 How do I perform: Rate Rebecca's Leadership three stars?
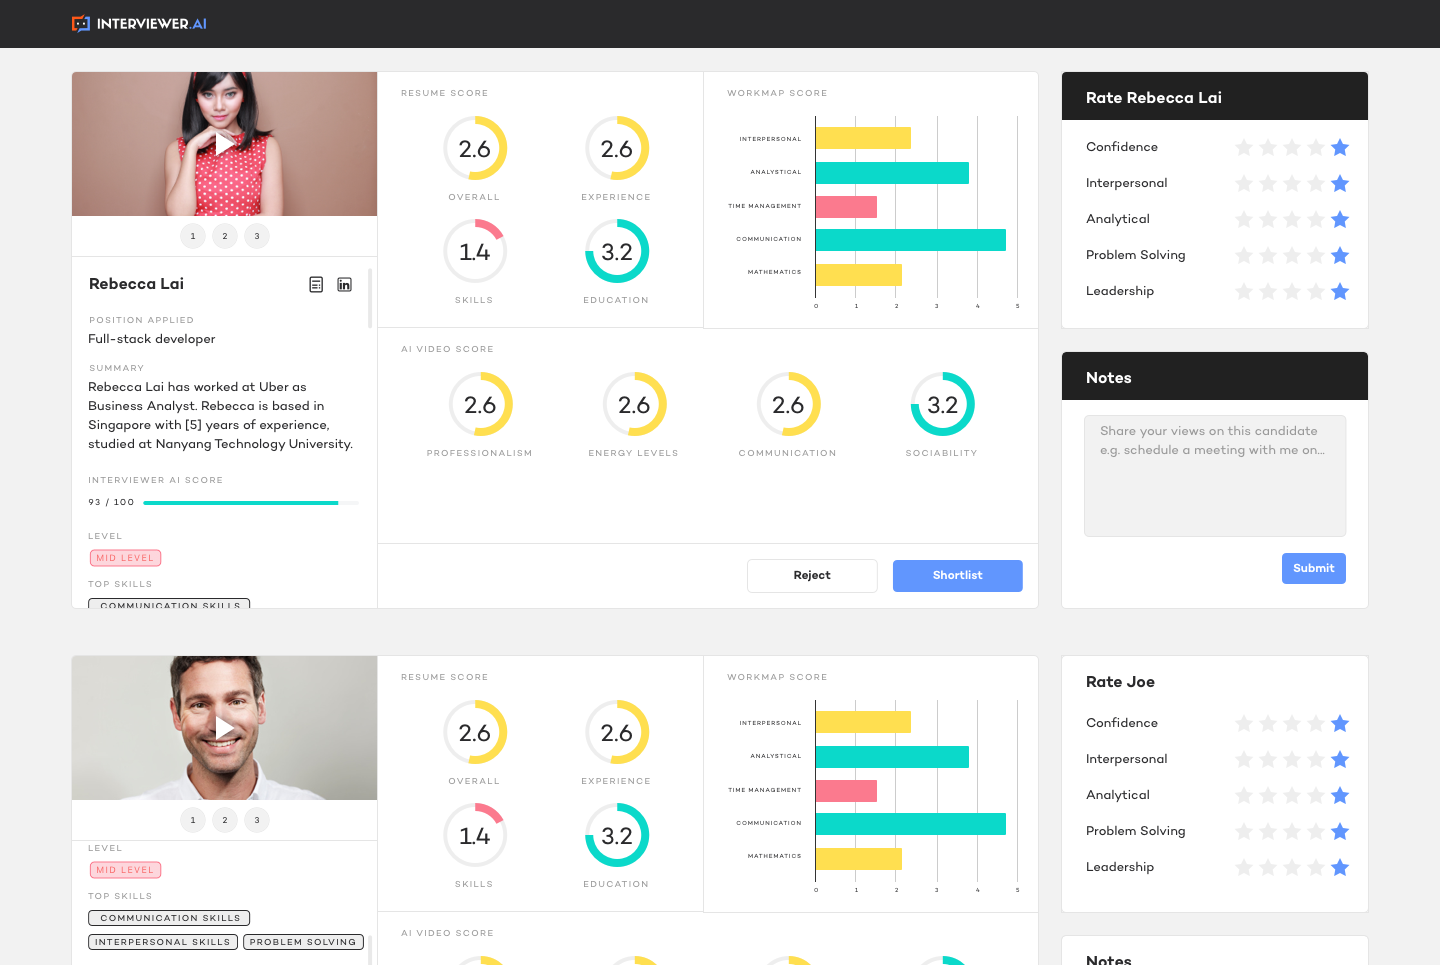coord(1292,292)
